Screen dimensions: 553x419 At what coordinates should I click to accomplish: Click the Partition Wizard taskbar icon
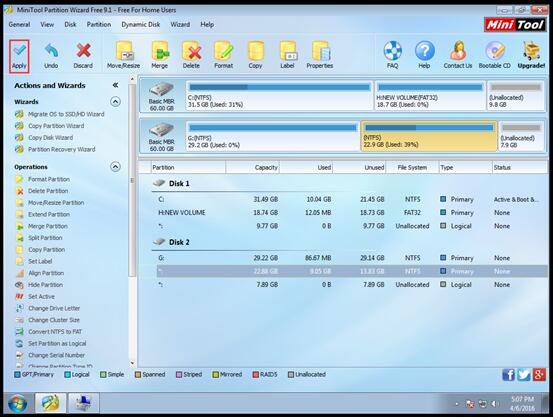[50, 403]
